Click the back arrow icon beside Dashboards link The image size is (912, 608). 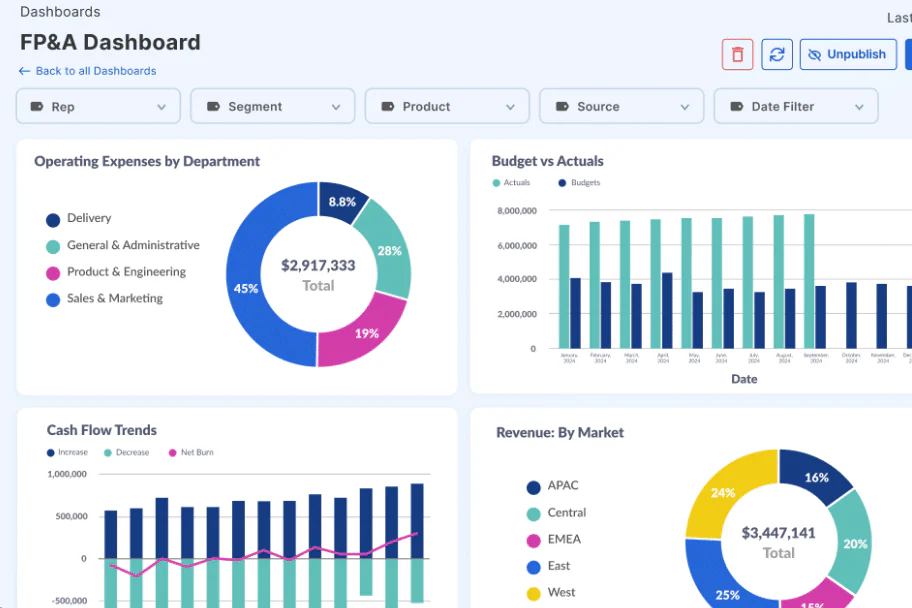pyautogui.click(x=24, y=71)
